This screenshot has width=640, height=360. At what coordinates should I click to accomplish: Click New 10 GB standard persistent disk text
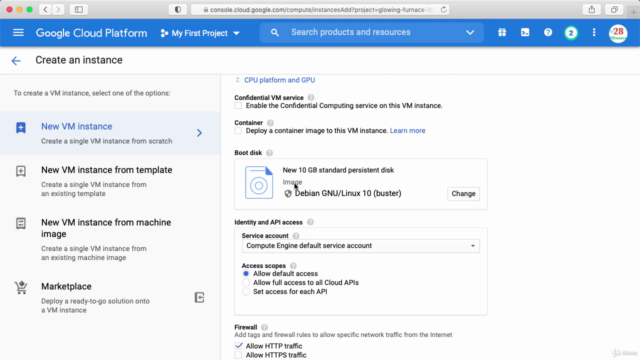click(338, 170)
